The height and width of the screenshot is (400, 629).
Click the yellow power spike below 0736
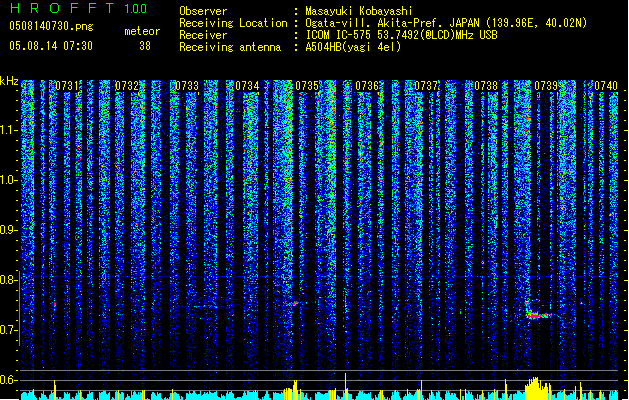(345, 385)
